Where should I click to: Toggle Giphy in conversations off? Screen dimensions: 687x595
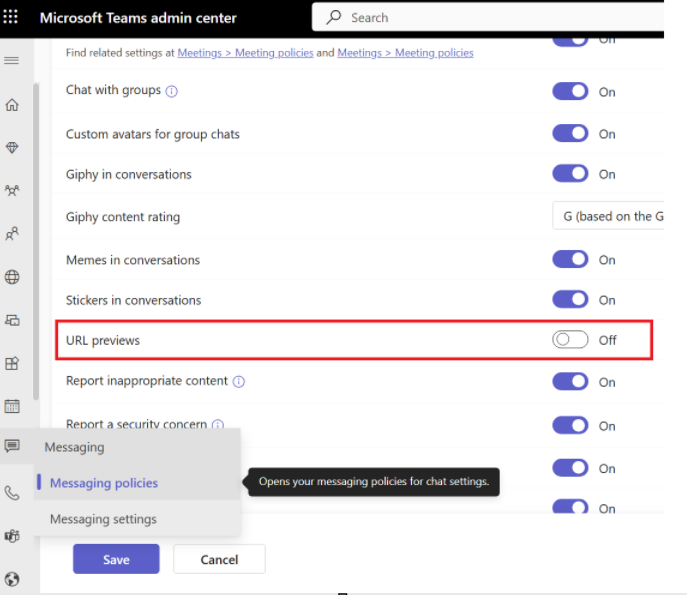coord(570,174)
